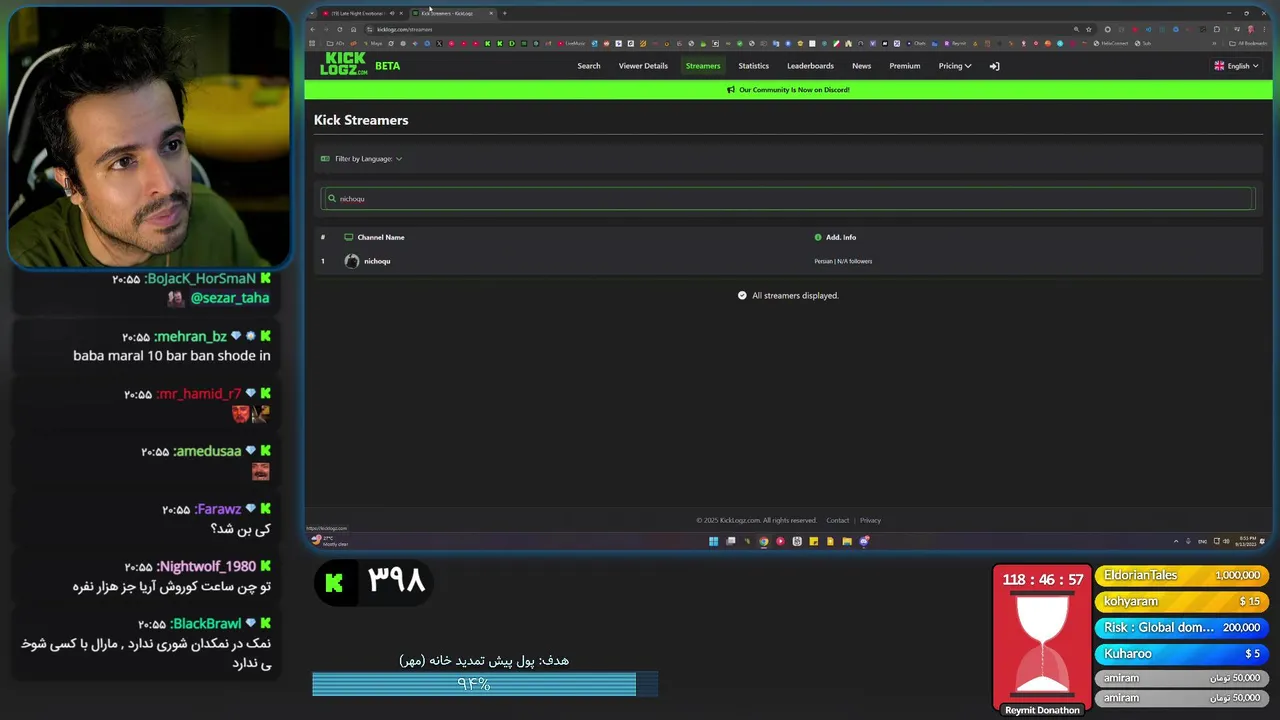Go to Statistics page
Viewport: 1280px width, 720px height.
[x=754, y=66]
